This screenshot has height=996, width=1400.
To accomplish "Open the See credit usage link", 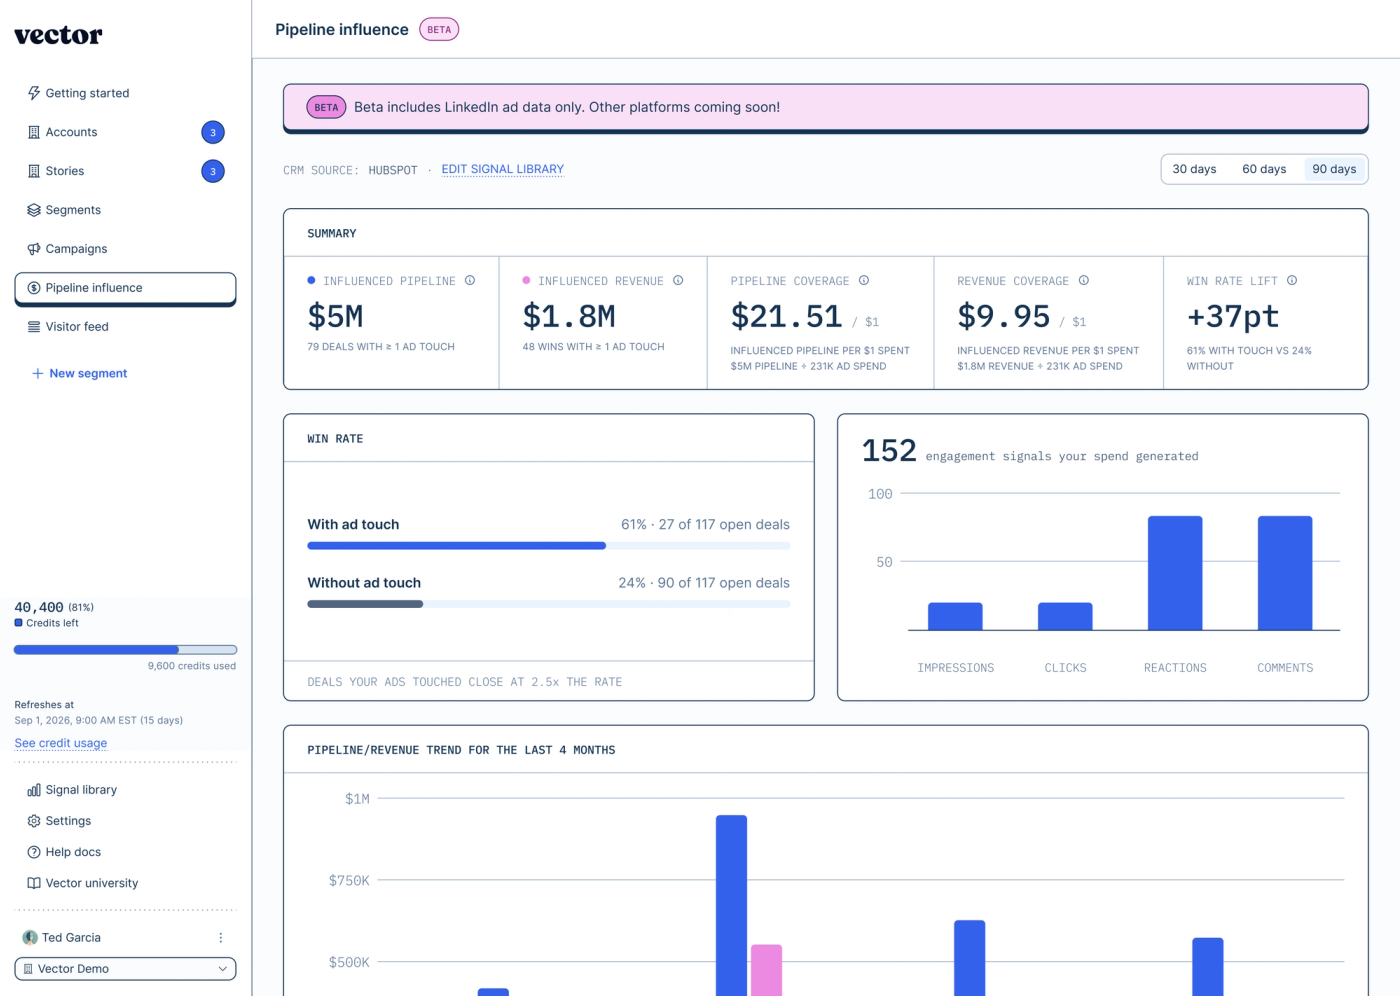I will pos(61,743).
